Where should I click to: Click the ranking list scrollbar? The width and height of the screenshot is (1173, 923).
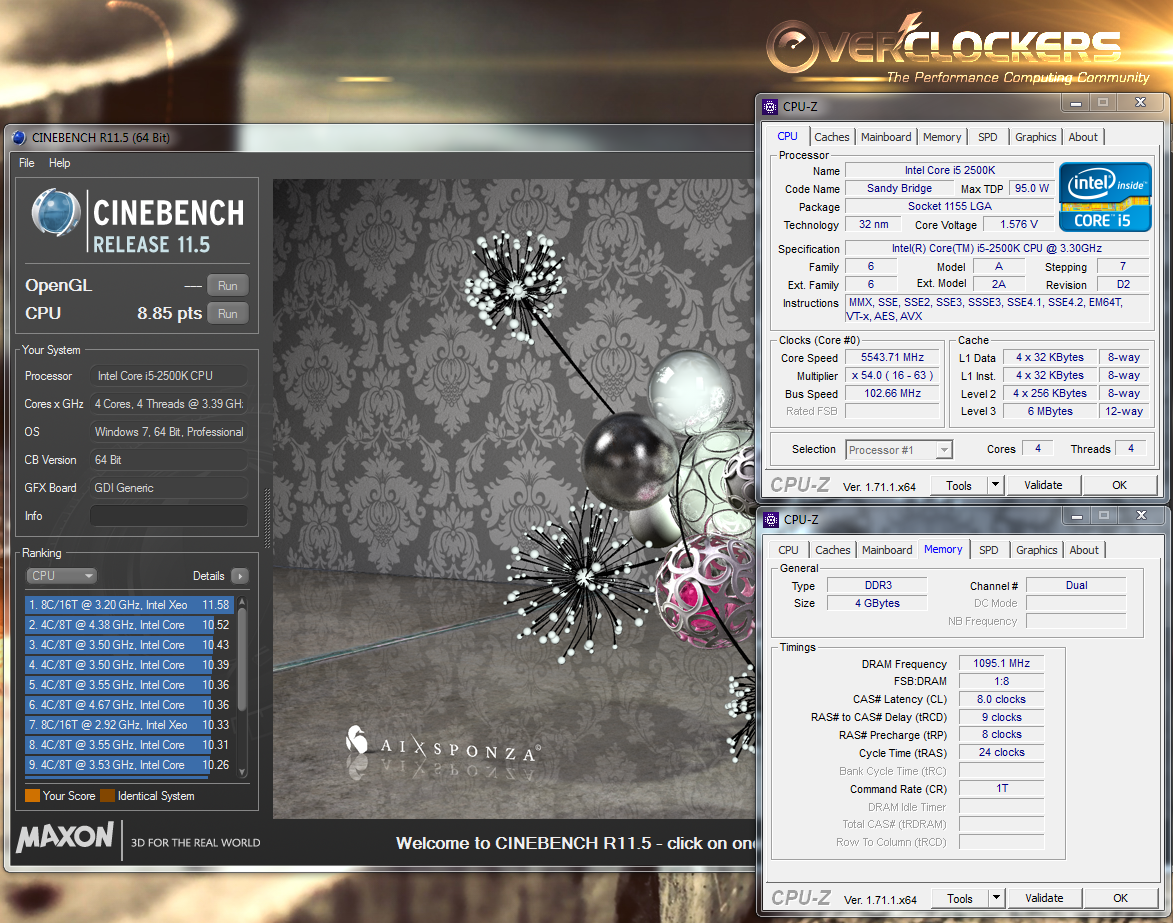click(x=242, y=658)
